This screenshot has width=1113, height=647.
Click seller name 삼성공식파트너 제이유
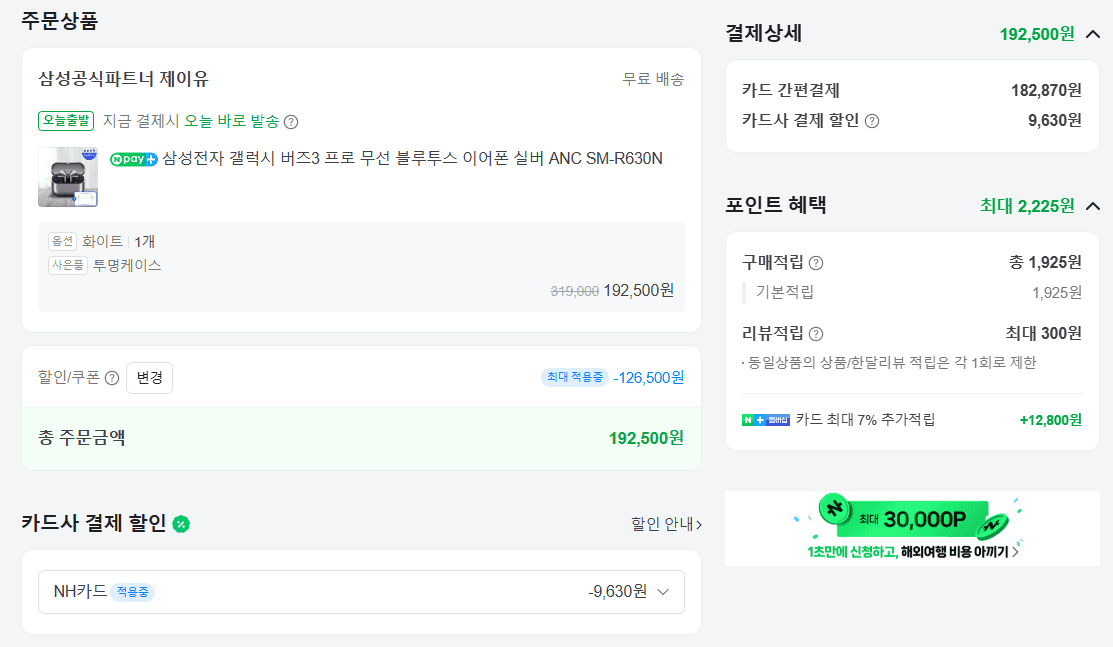pyautogui.click(x=124, y=79)
